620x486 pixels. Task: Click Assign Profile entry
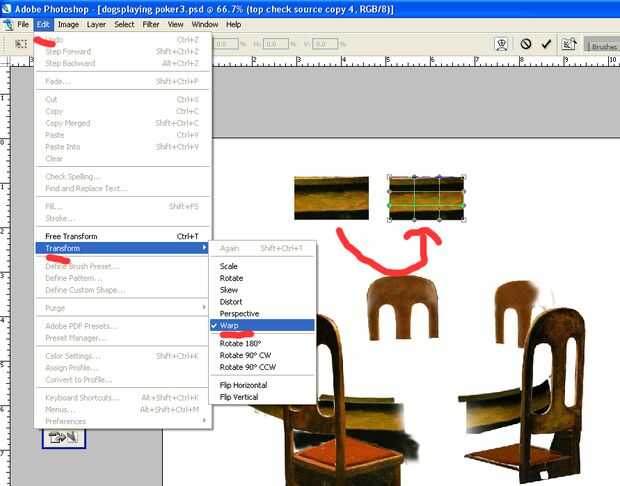tap(122, 368)
